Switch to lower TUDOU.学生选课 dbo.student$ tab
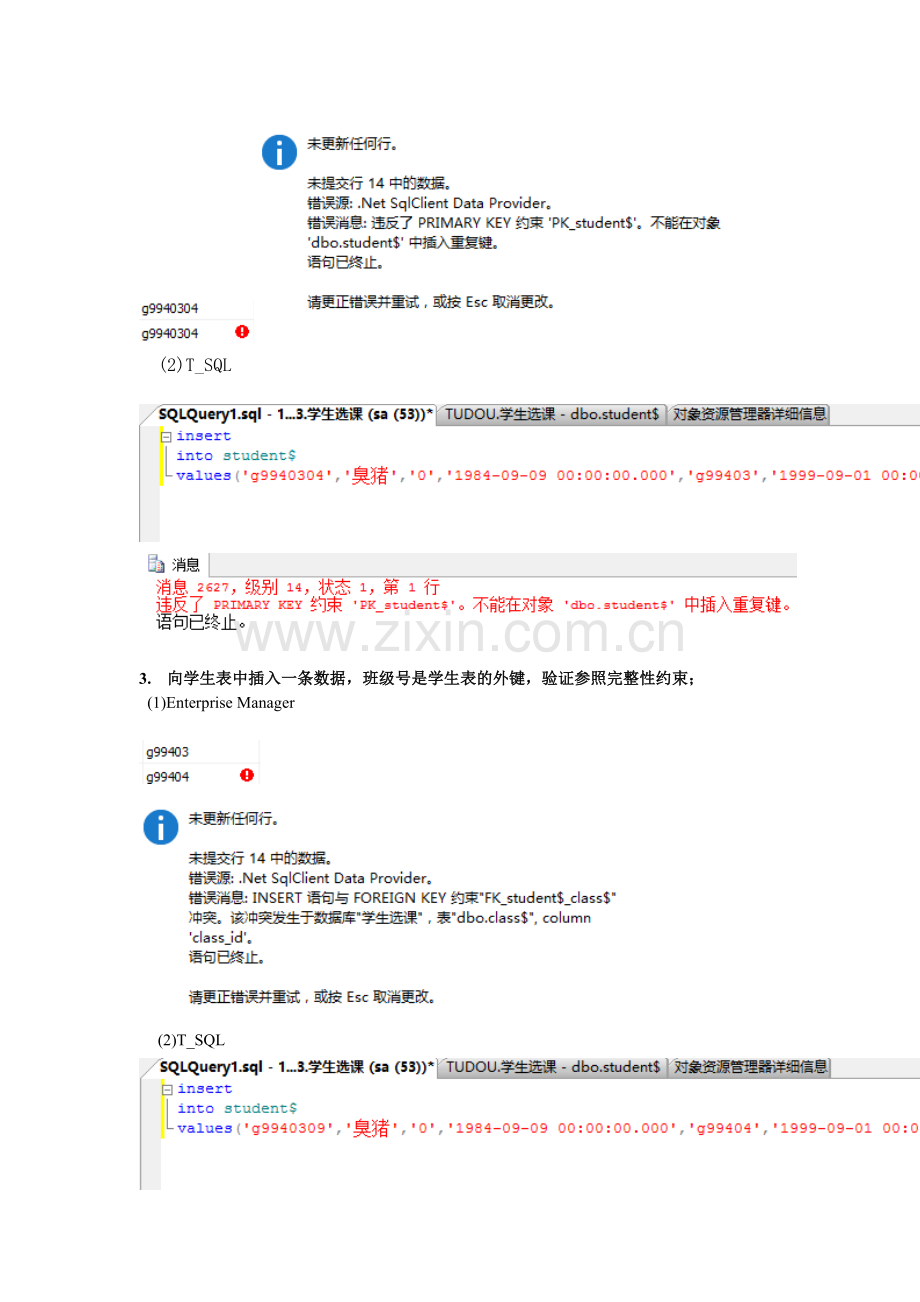 coord(553,1067)
